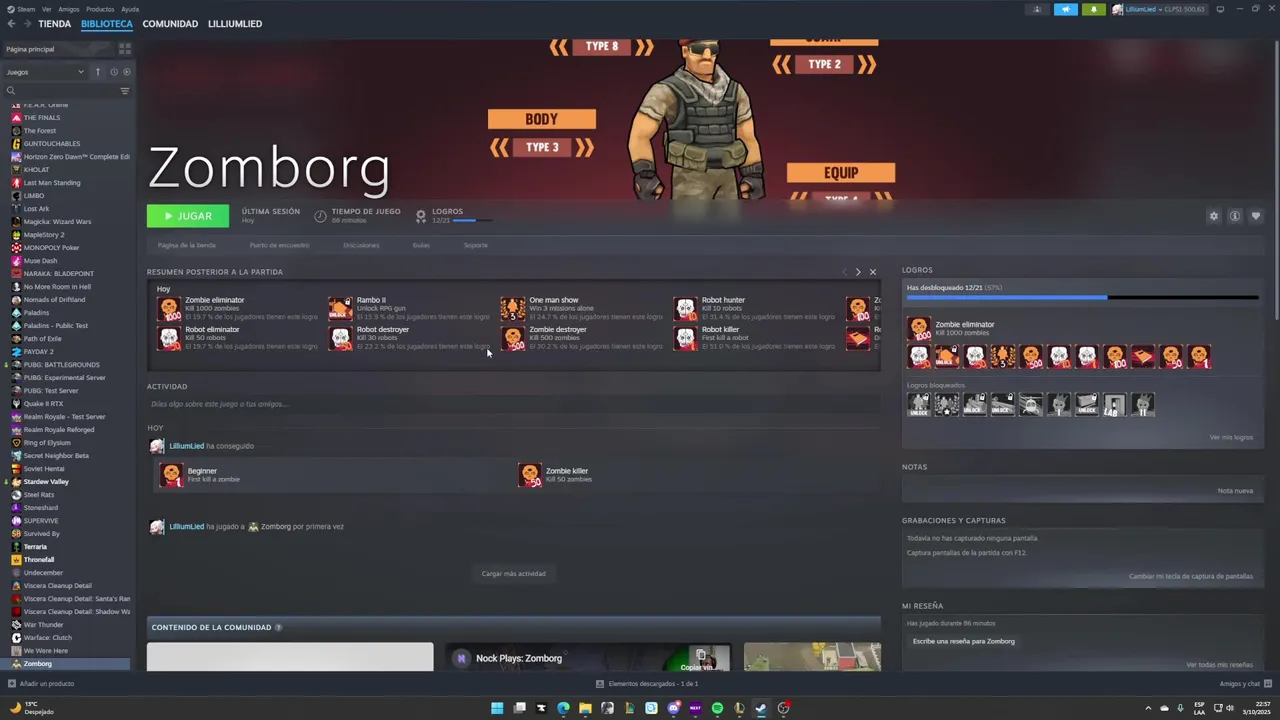The image size is (1280, 720).
Task: Close the post-game summary panel
Action: (873, 272)
